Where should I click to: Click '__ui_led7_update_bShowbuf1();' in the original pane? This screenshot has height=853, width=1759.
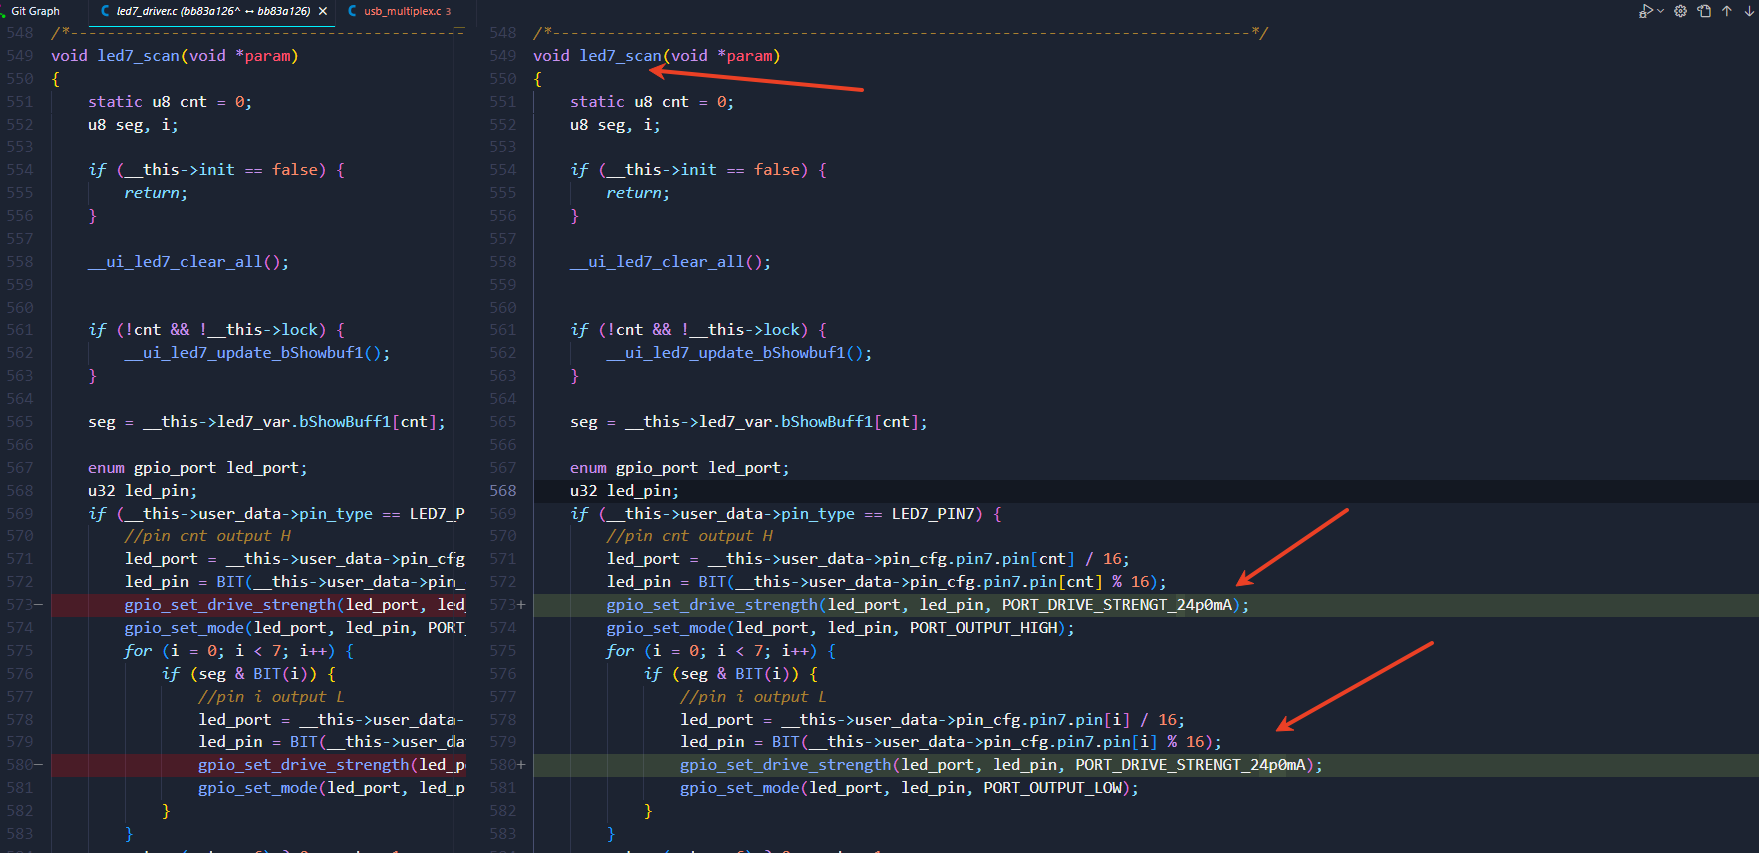tap(257, 353)
